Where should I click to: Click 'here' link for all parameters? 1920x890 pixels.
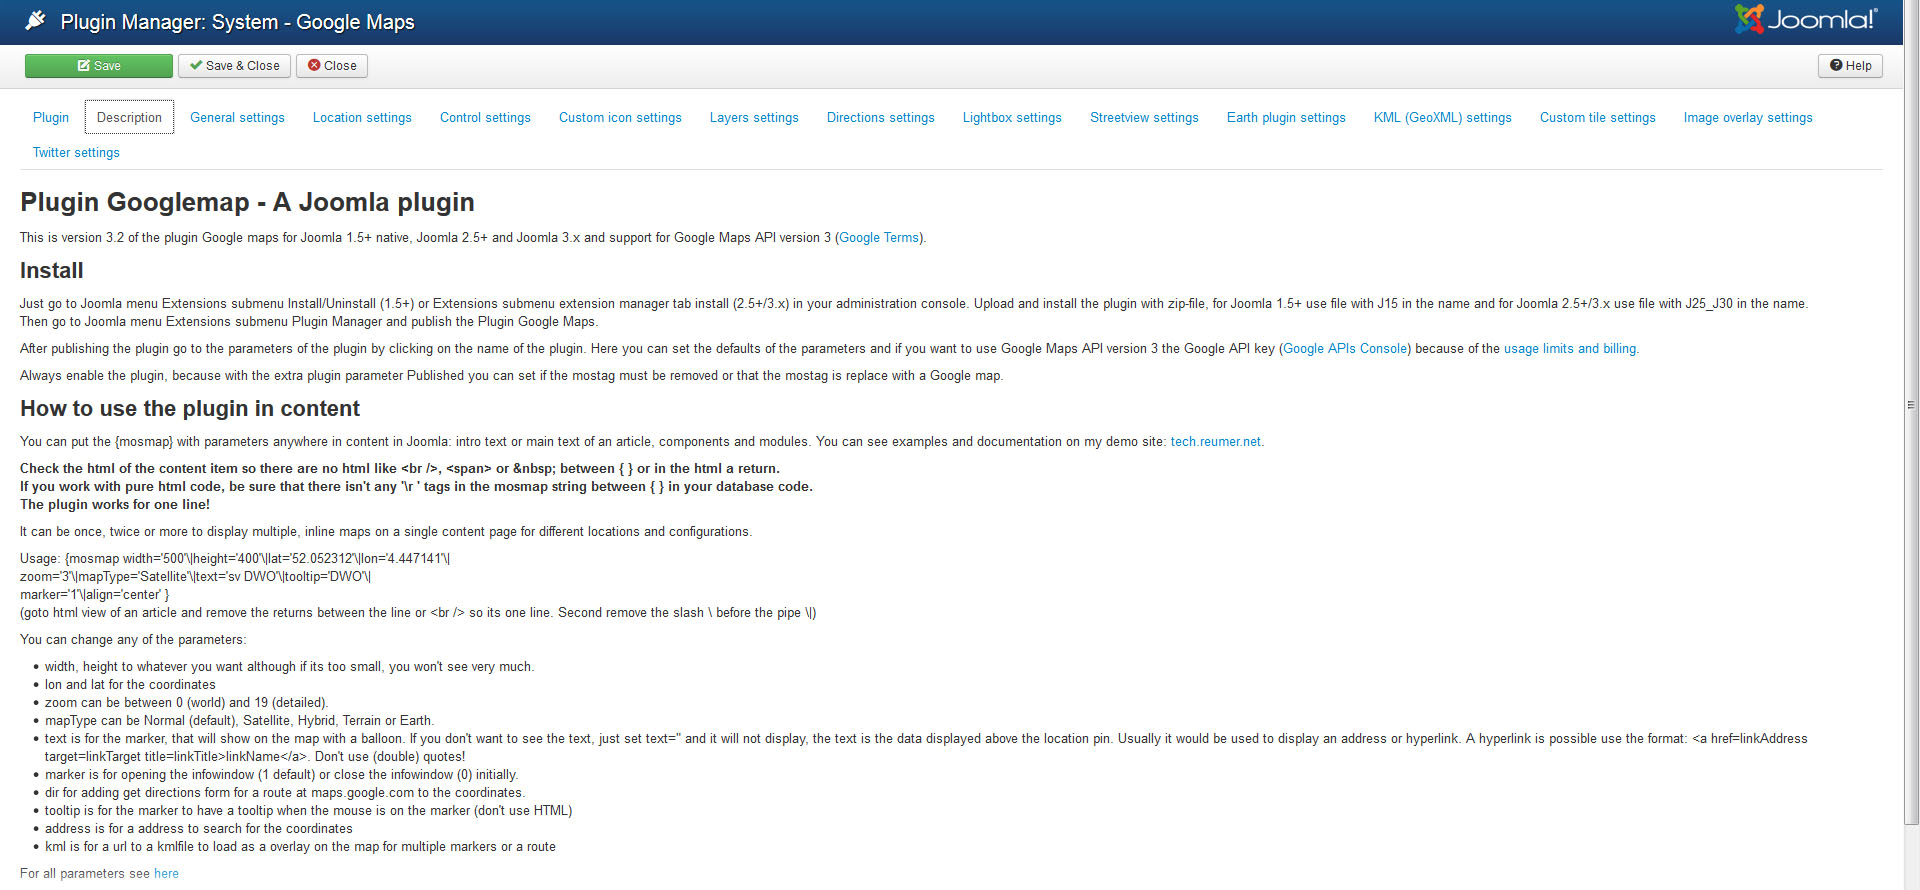(166, 874)
